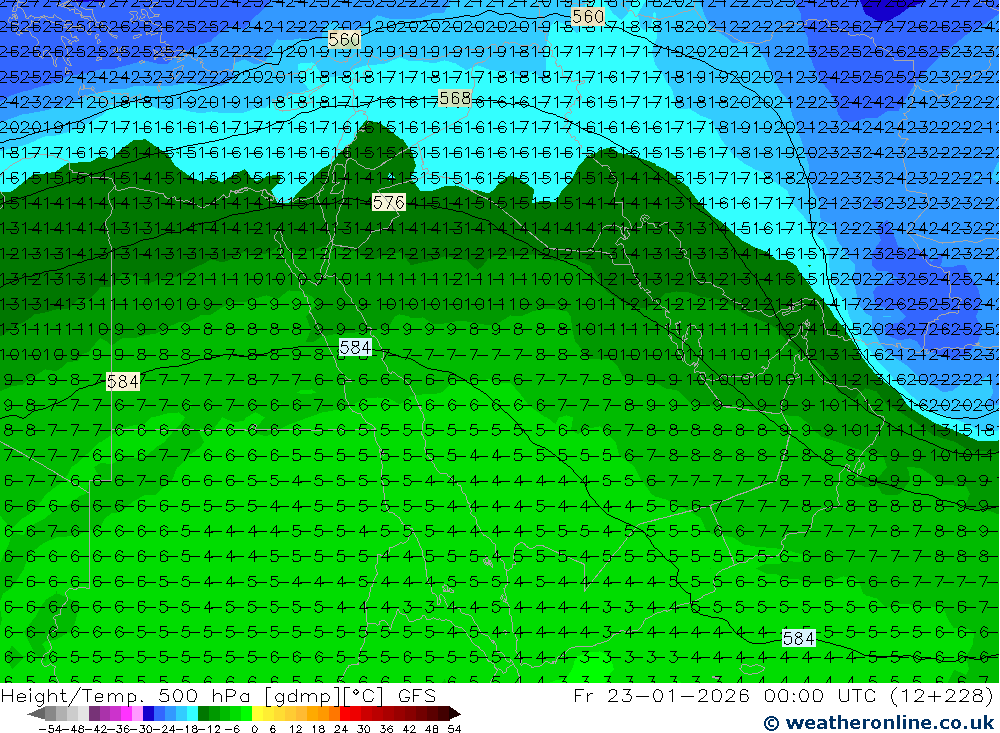Click the '-42' legend value

pos(98,729)
